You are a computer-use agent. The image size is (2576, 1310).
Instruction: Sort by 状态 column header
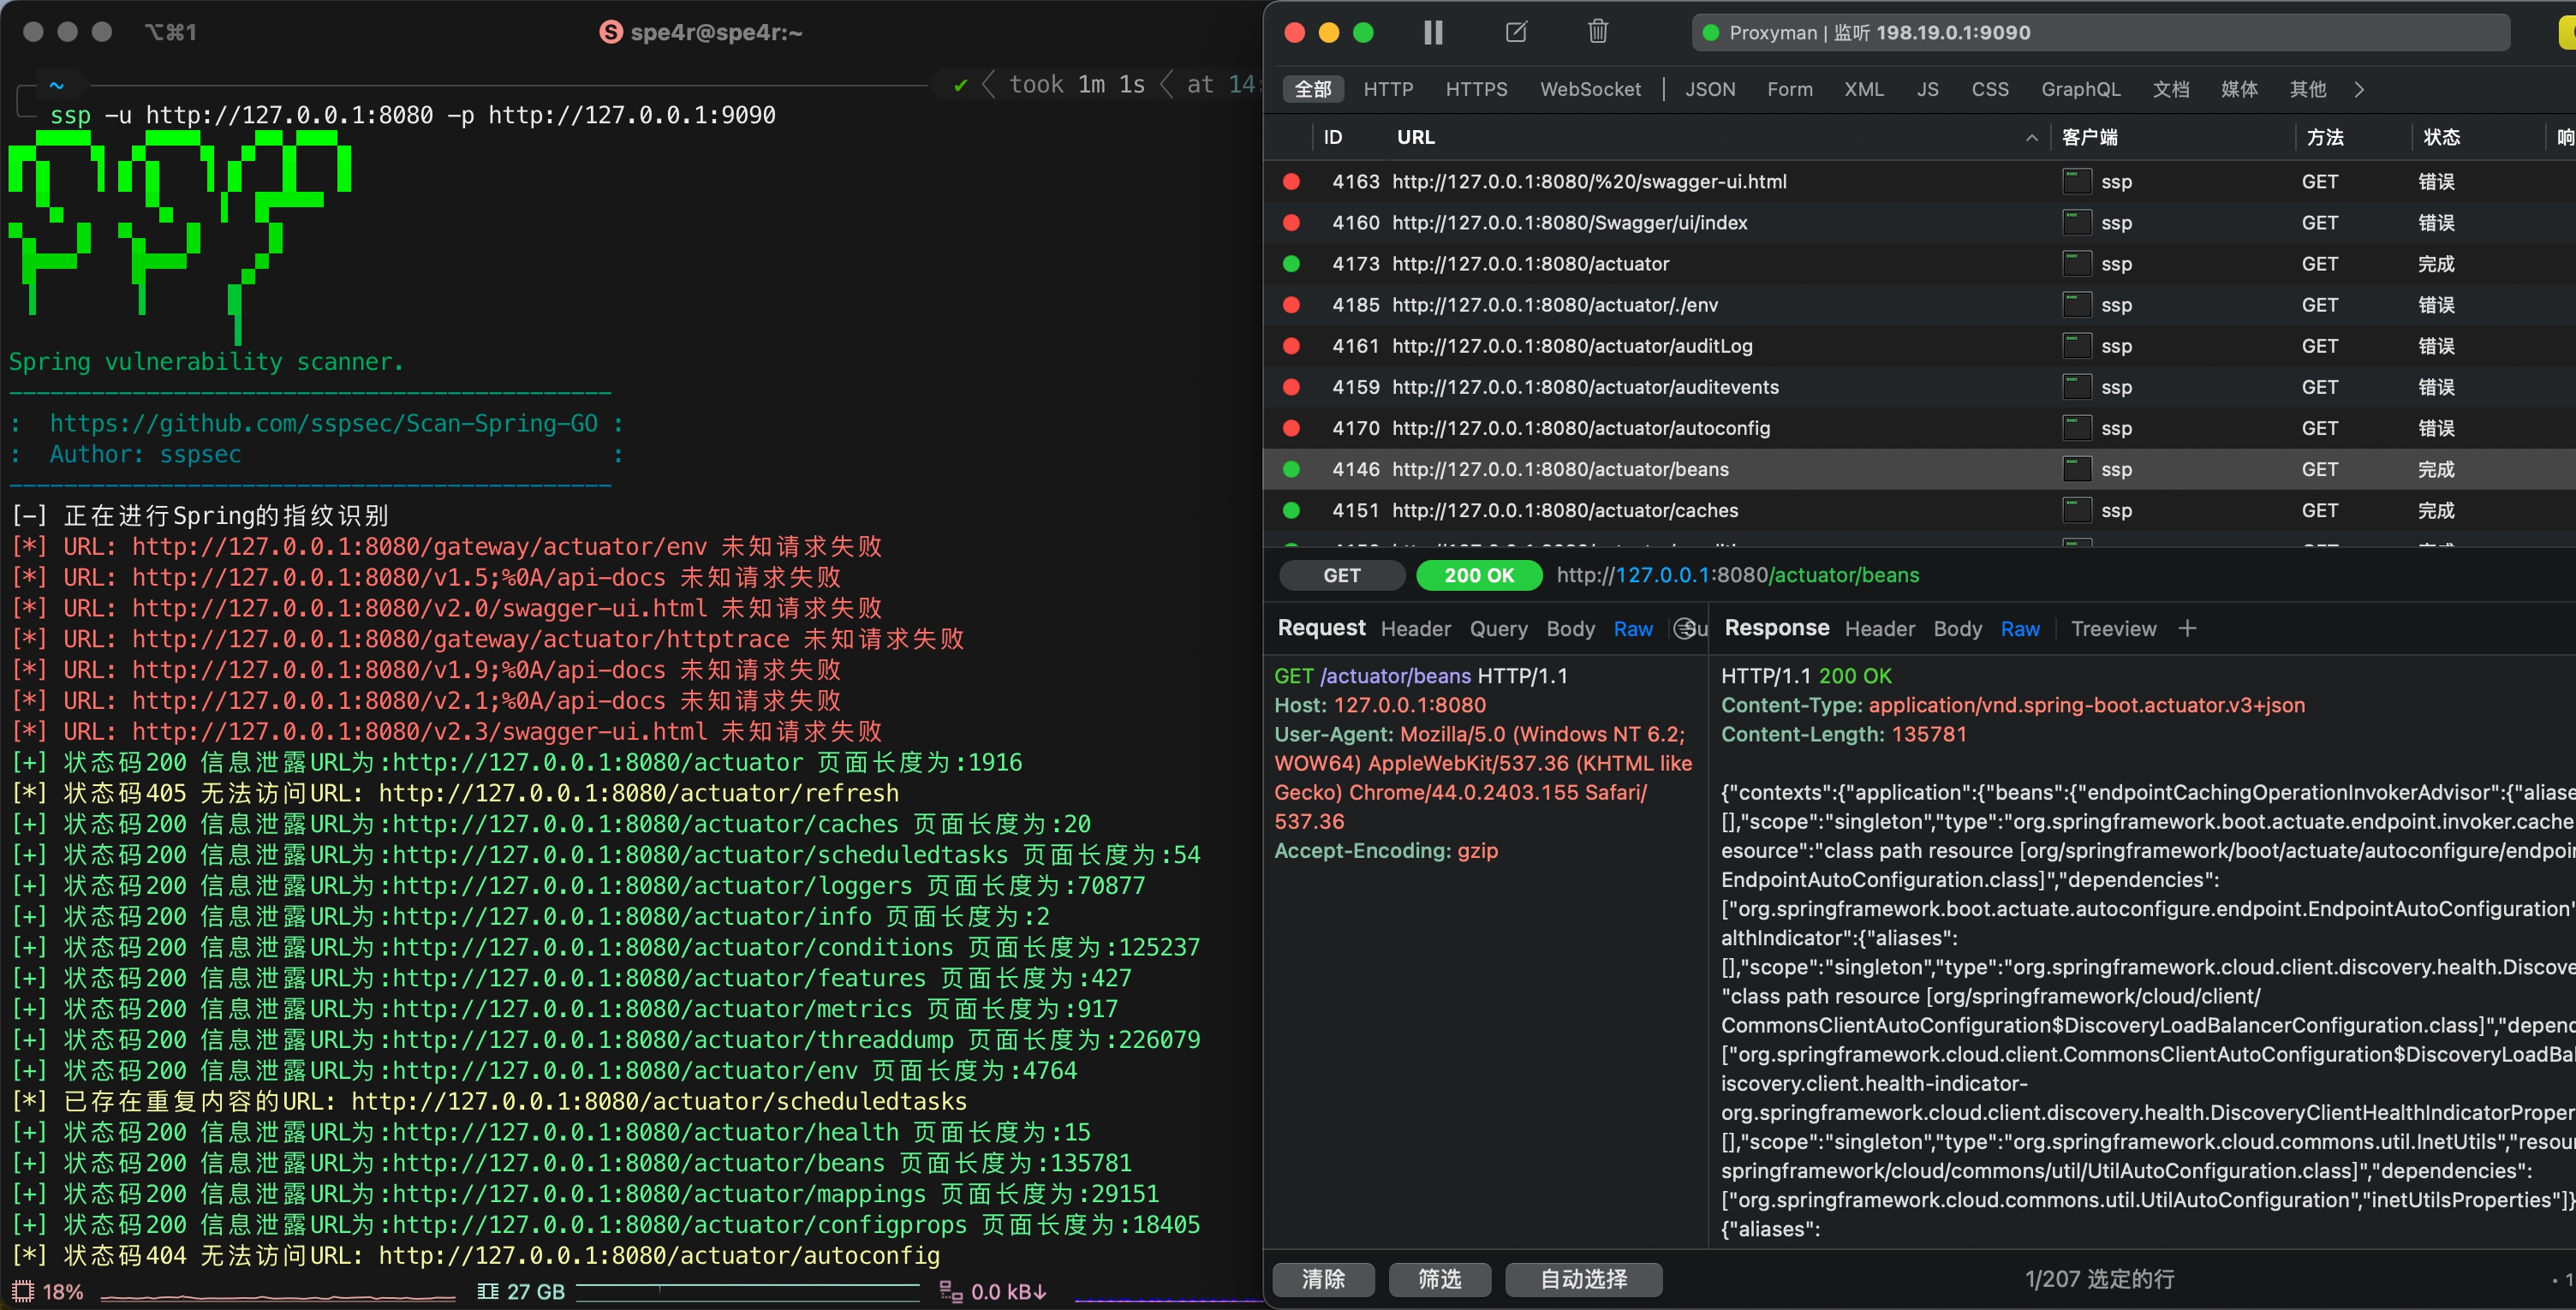coord(2441,137)
